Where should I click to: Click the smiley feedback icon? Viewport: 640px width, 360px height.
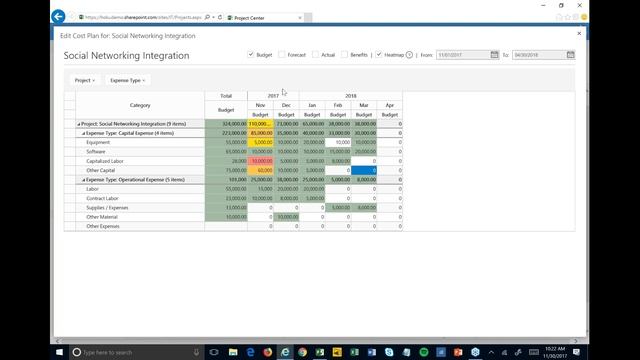[584, 18]
